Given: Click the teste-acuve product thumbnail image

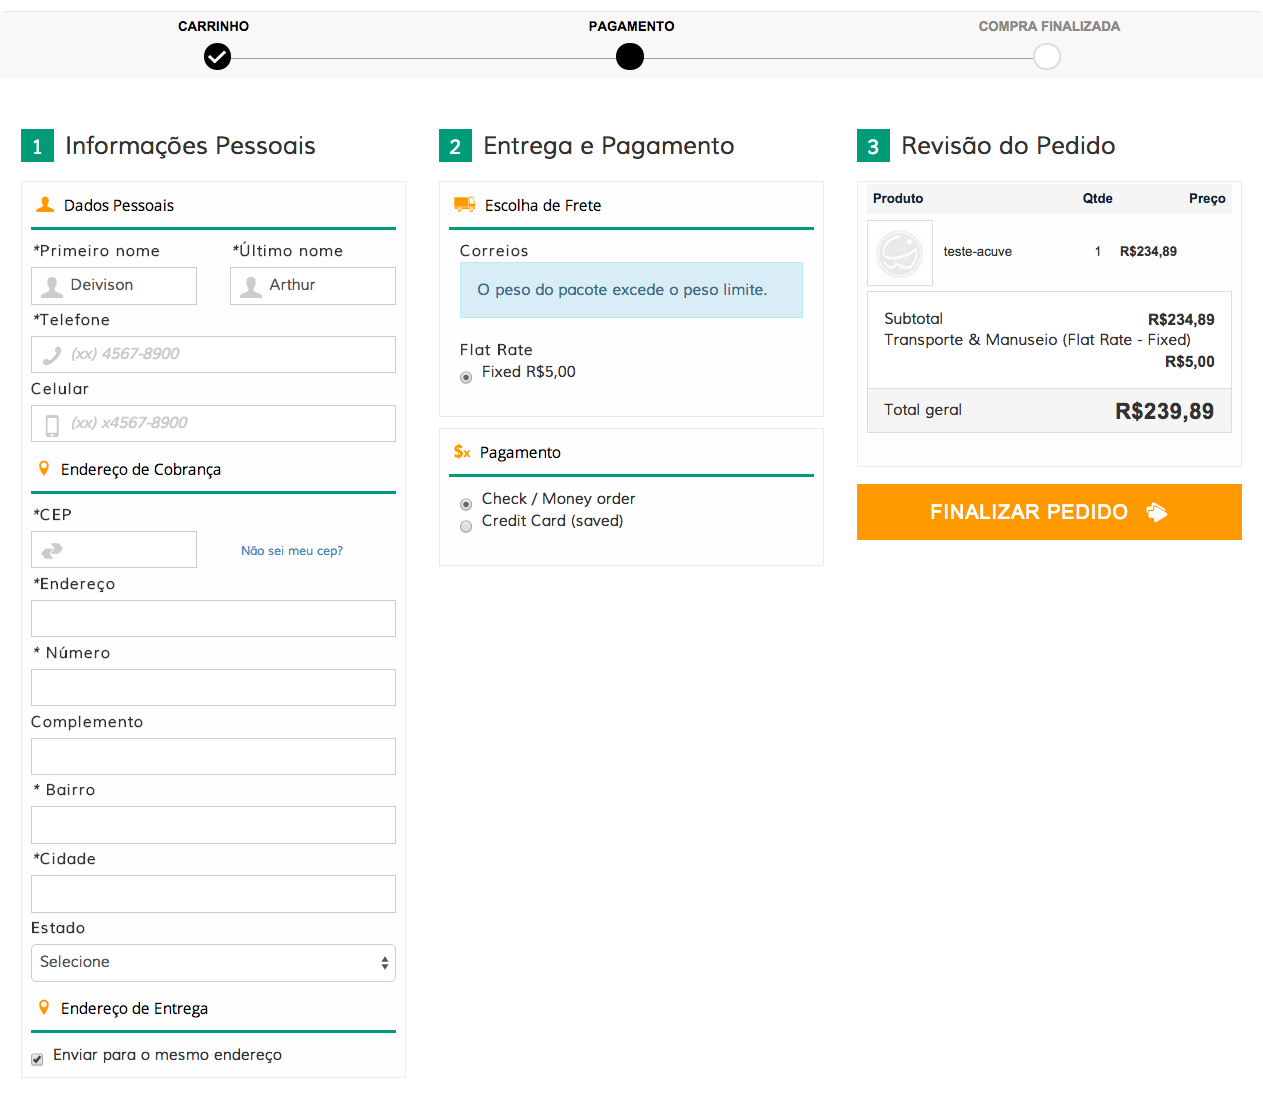Looking at the screenshot, I should pos(899,253).
